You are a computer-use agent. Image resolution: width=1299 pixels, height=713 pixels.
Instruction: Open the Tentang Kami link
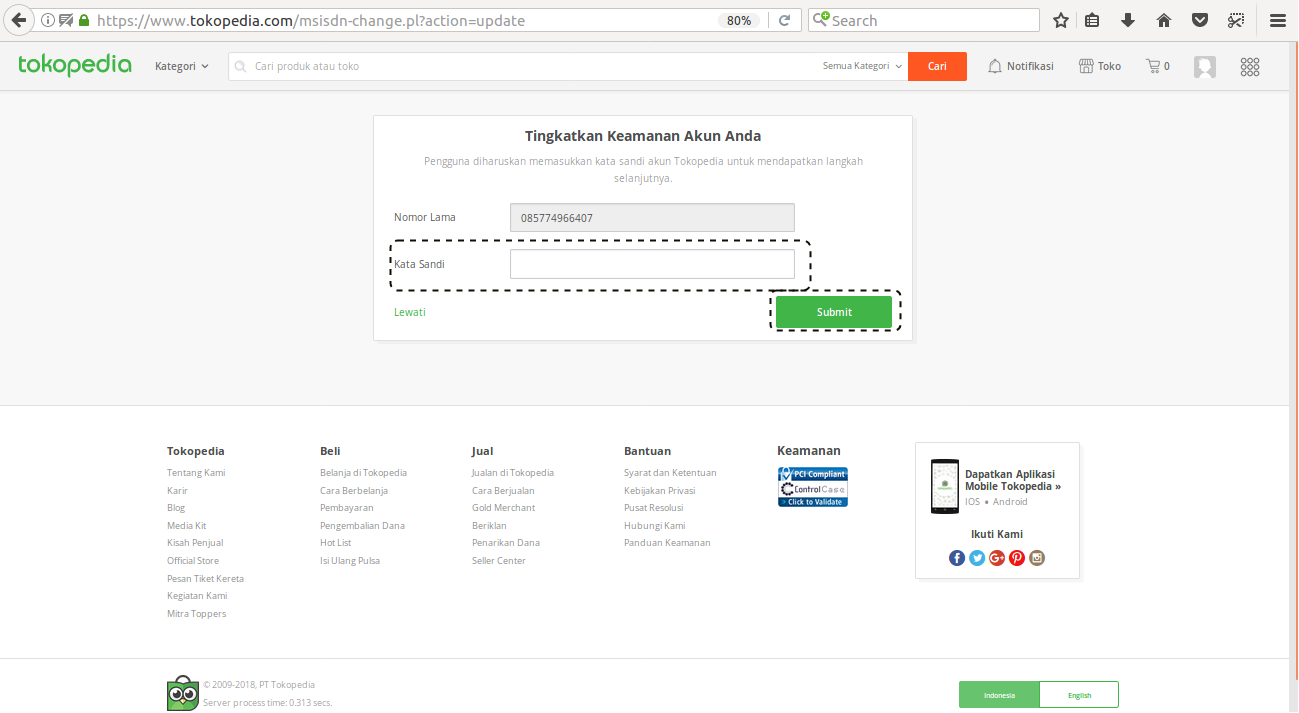196,473
